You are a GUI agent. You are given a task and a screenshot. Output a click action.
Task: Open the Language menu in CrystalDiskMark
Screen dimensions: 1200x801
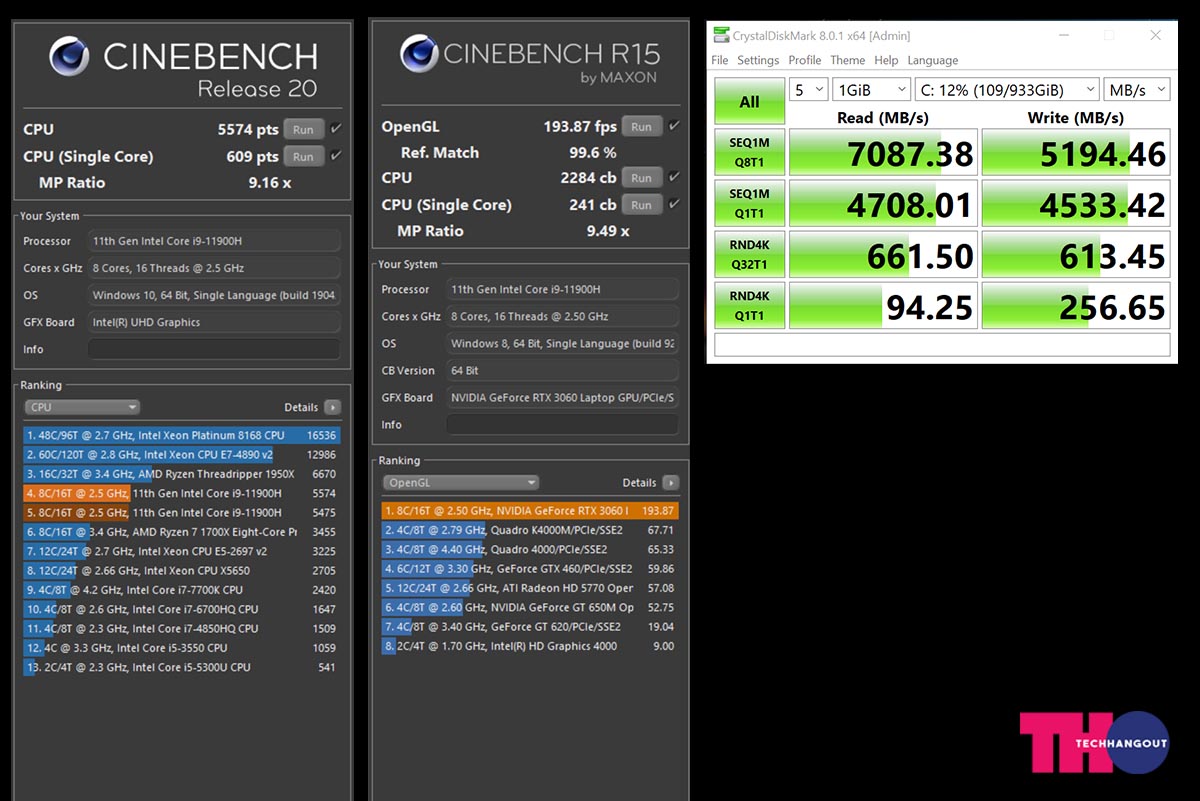click(x=932, y=60)
